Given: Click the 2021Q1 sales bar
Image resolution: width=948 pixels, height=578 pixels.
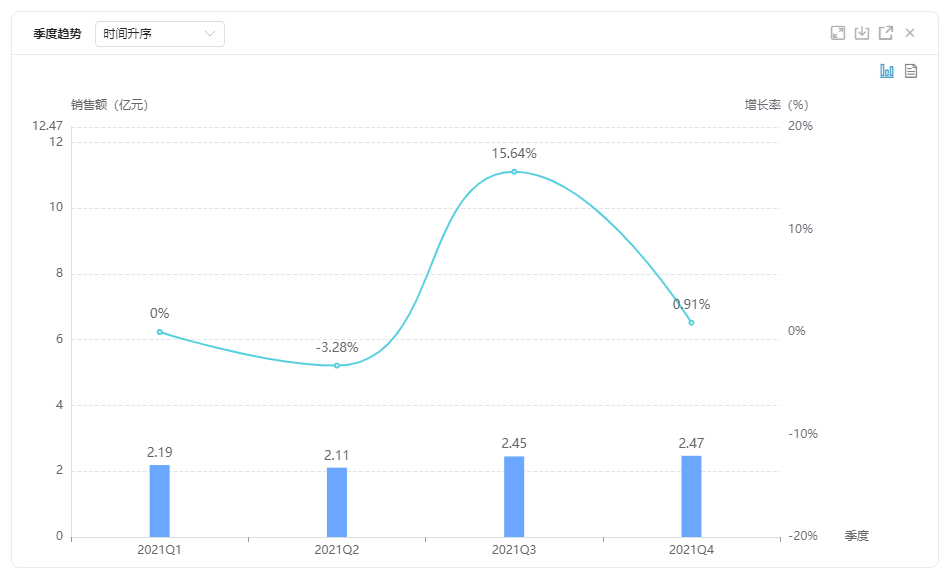Looking at the screenshot, I should [160, 501].
